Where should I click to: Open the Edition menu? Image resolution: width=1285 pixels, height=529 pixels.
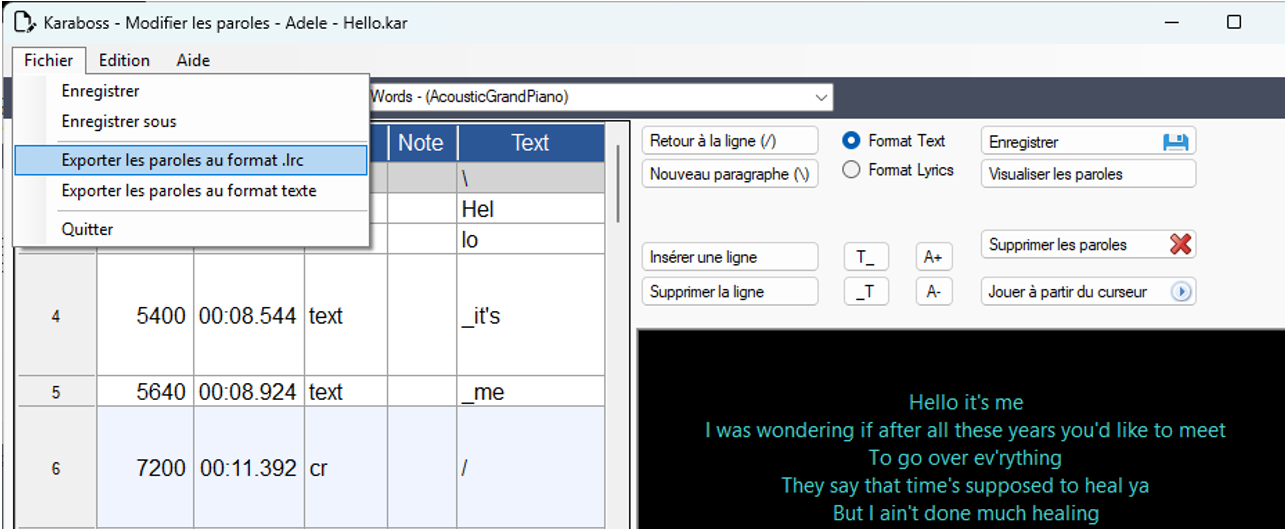click(124, 60)
